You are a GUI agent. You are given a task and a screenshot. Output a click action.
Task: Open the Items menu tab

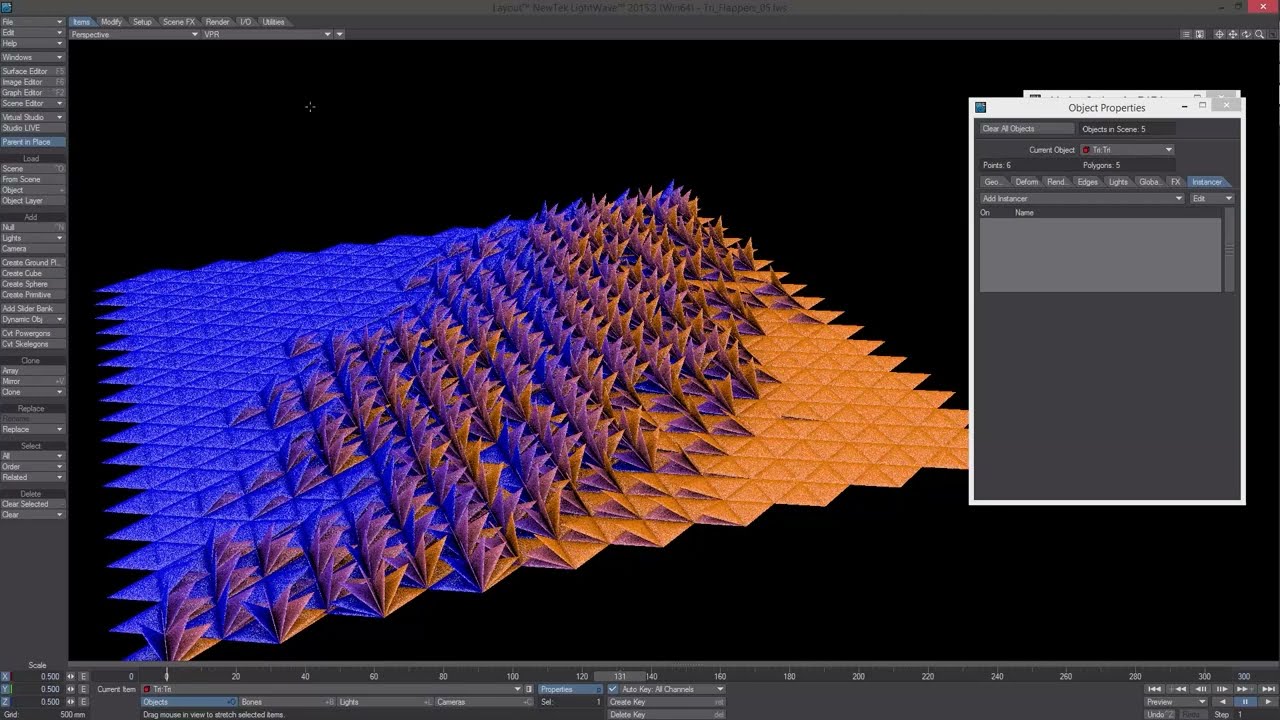pyautogui.click(x=81, y=22)
